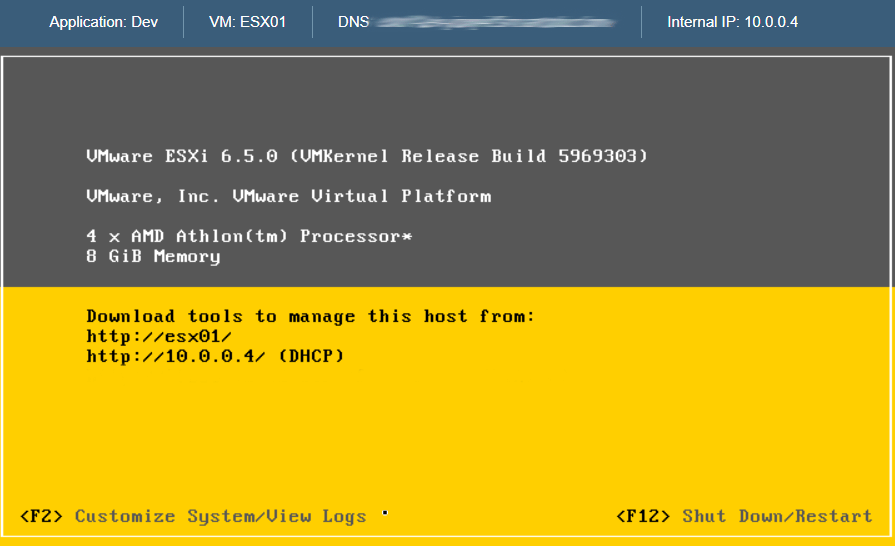The width and height of the screenshot is (895, 546).
Task: Click the DNS field in the header
Action: (477, 22)
